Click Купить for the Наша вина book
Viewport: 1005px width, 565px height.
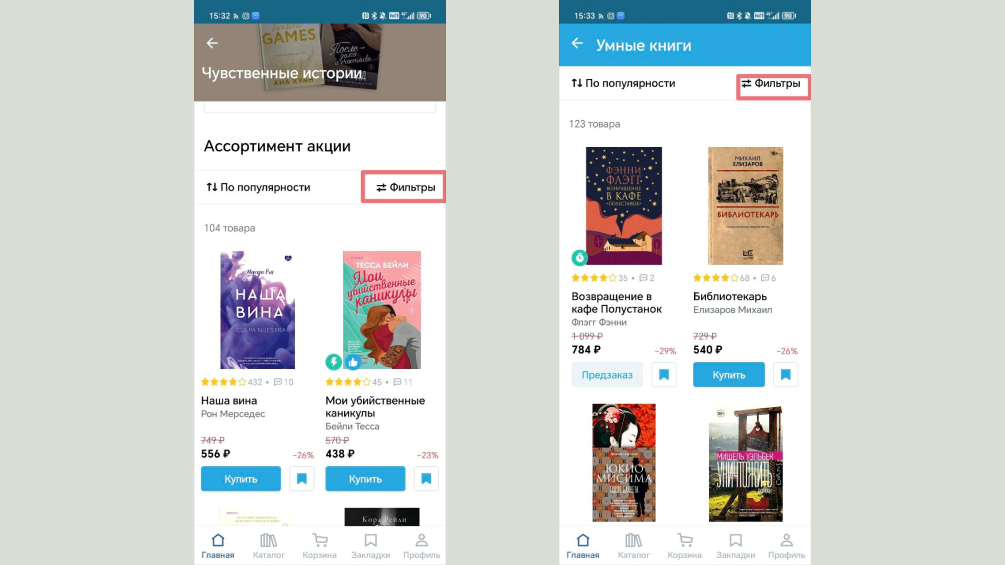(241, 479)
